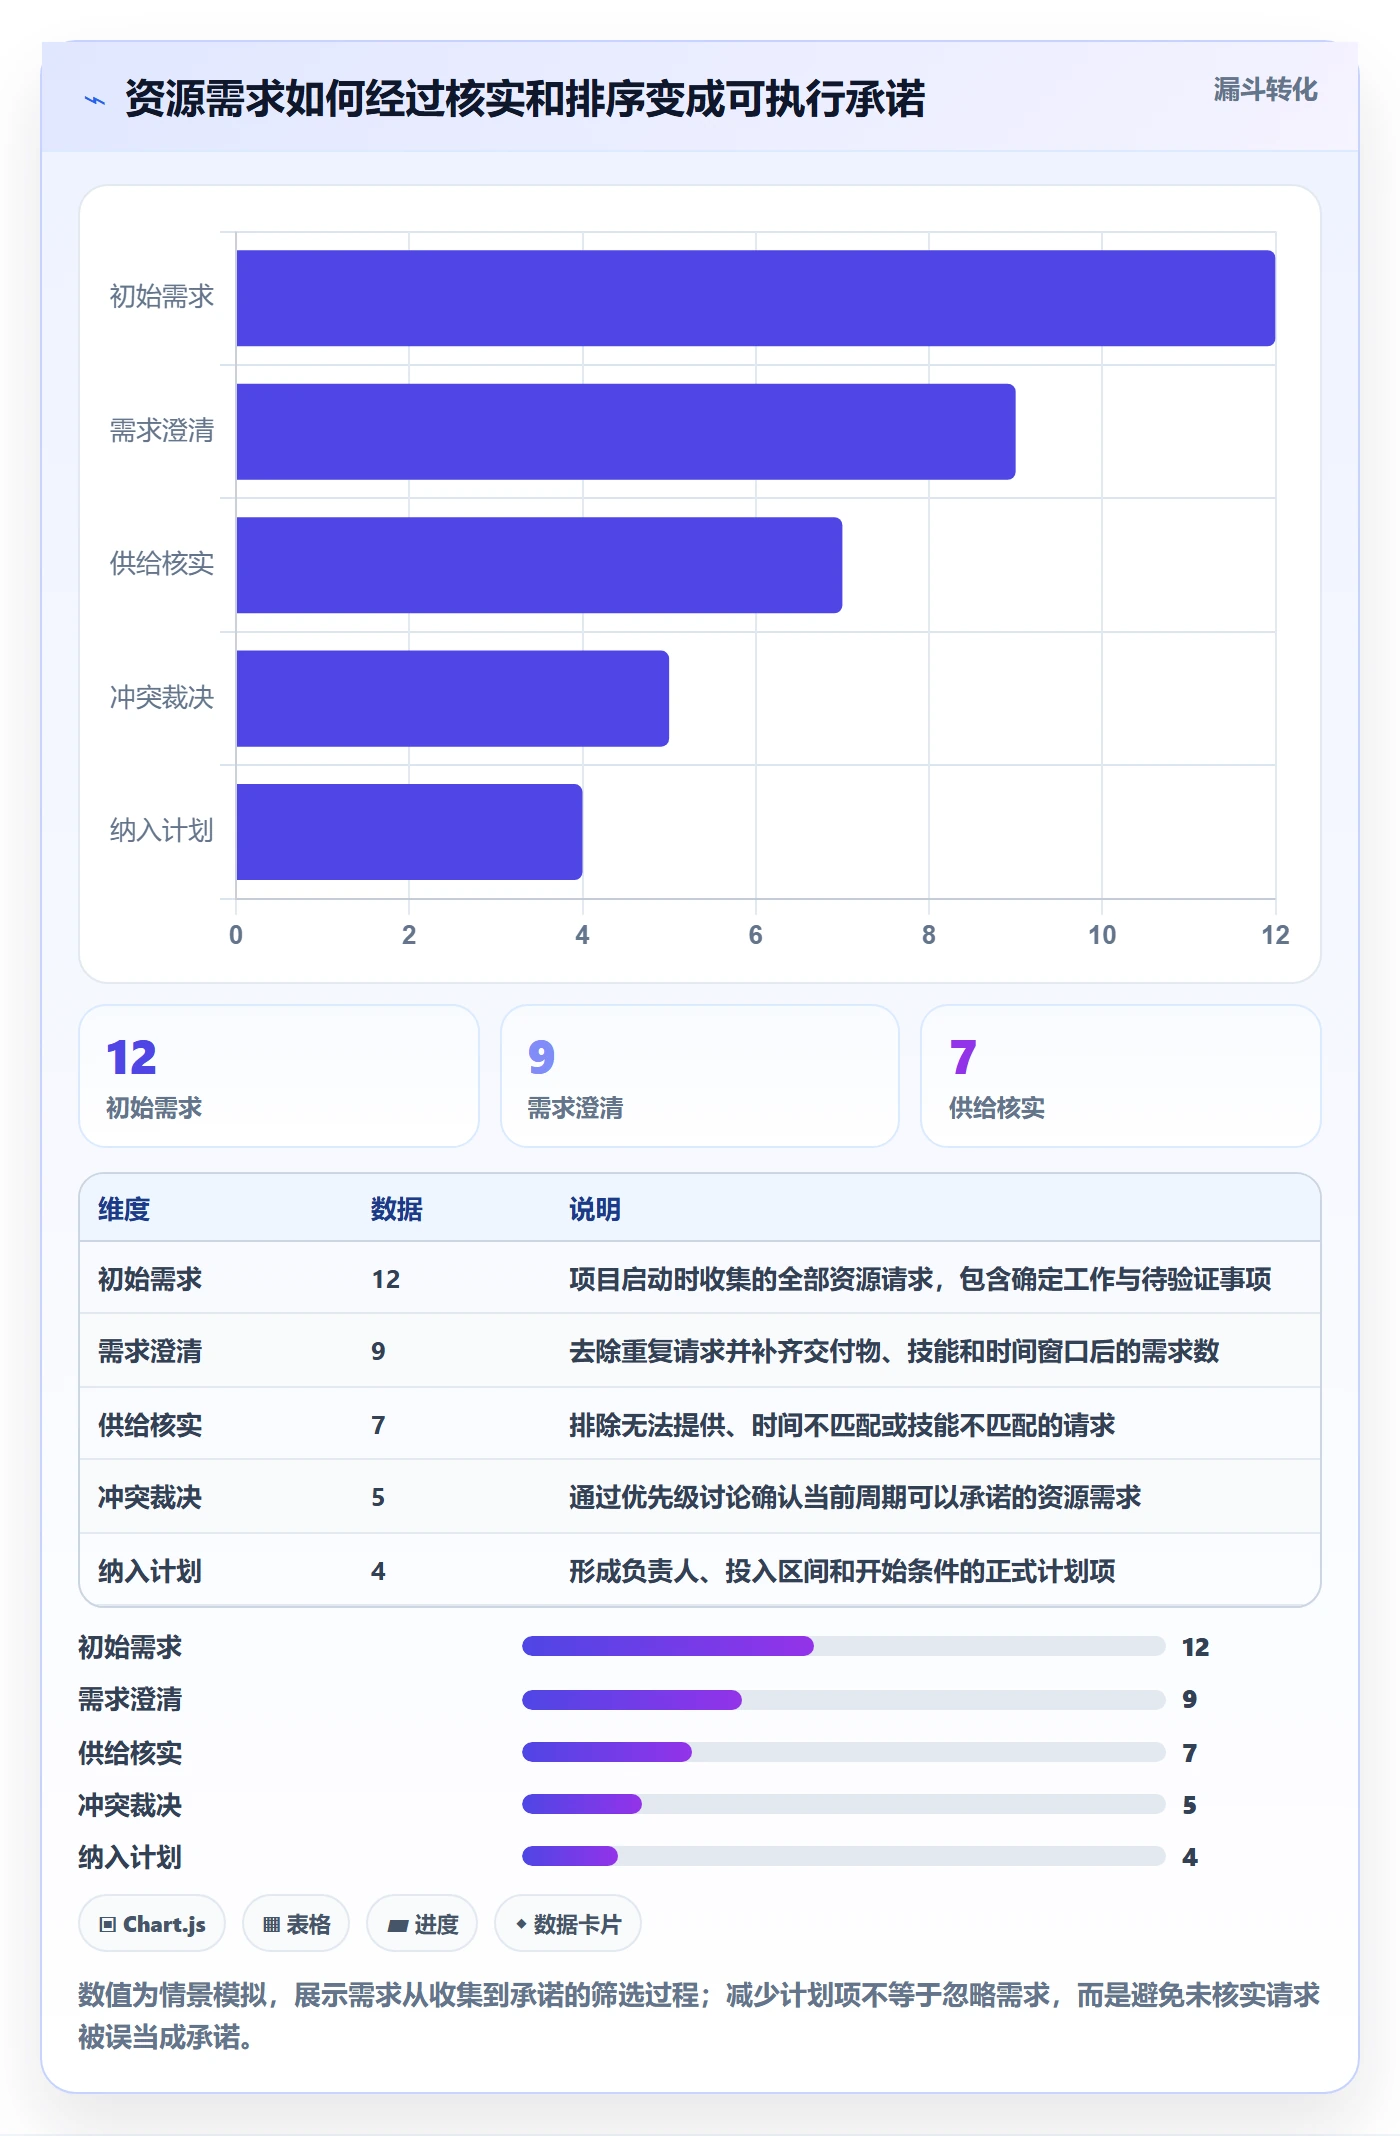
Task: Click the 纳入计划 progress bar showing 4
Action: (844, 1856)
